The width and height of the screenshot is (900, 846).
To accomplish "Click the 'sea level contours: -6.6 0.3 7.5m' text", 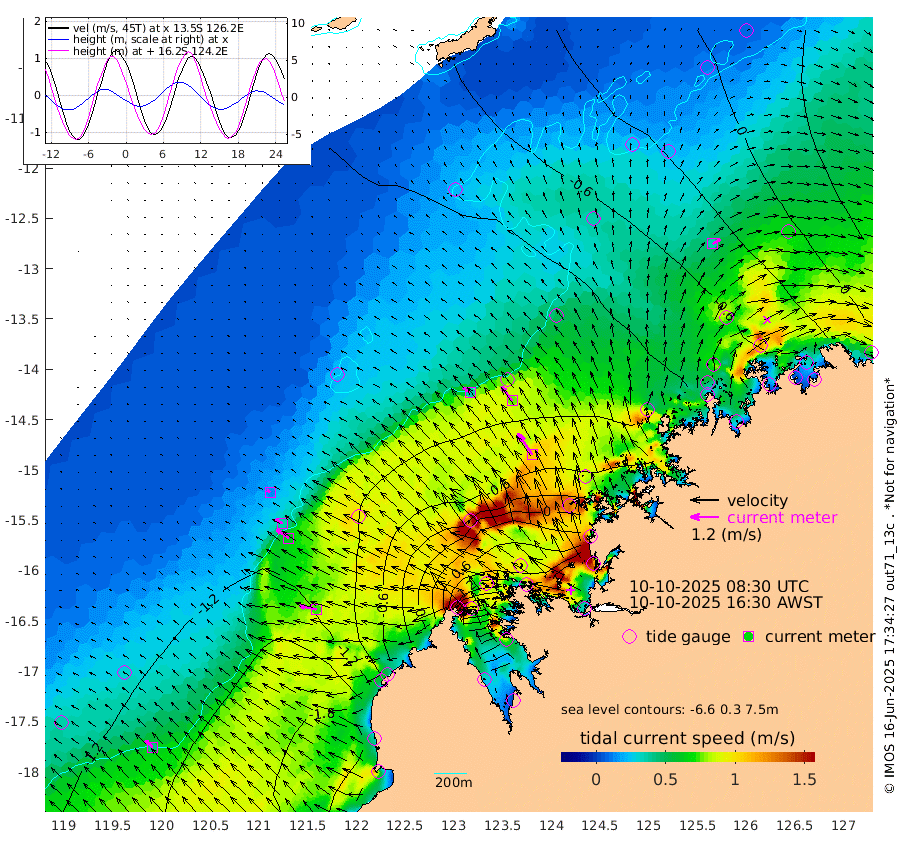I will click(670, 710).
